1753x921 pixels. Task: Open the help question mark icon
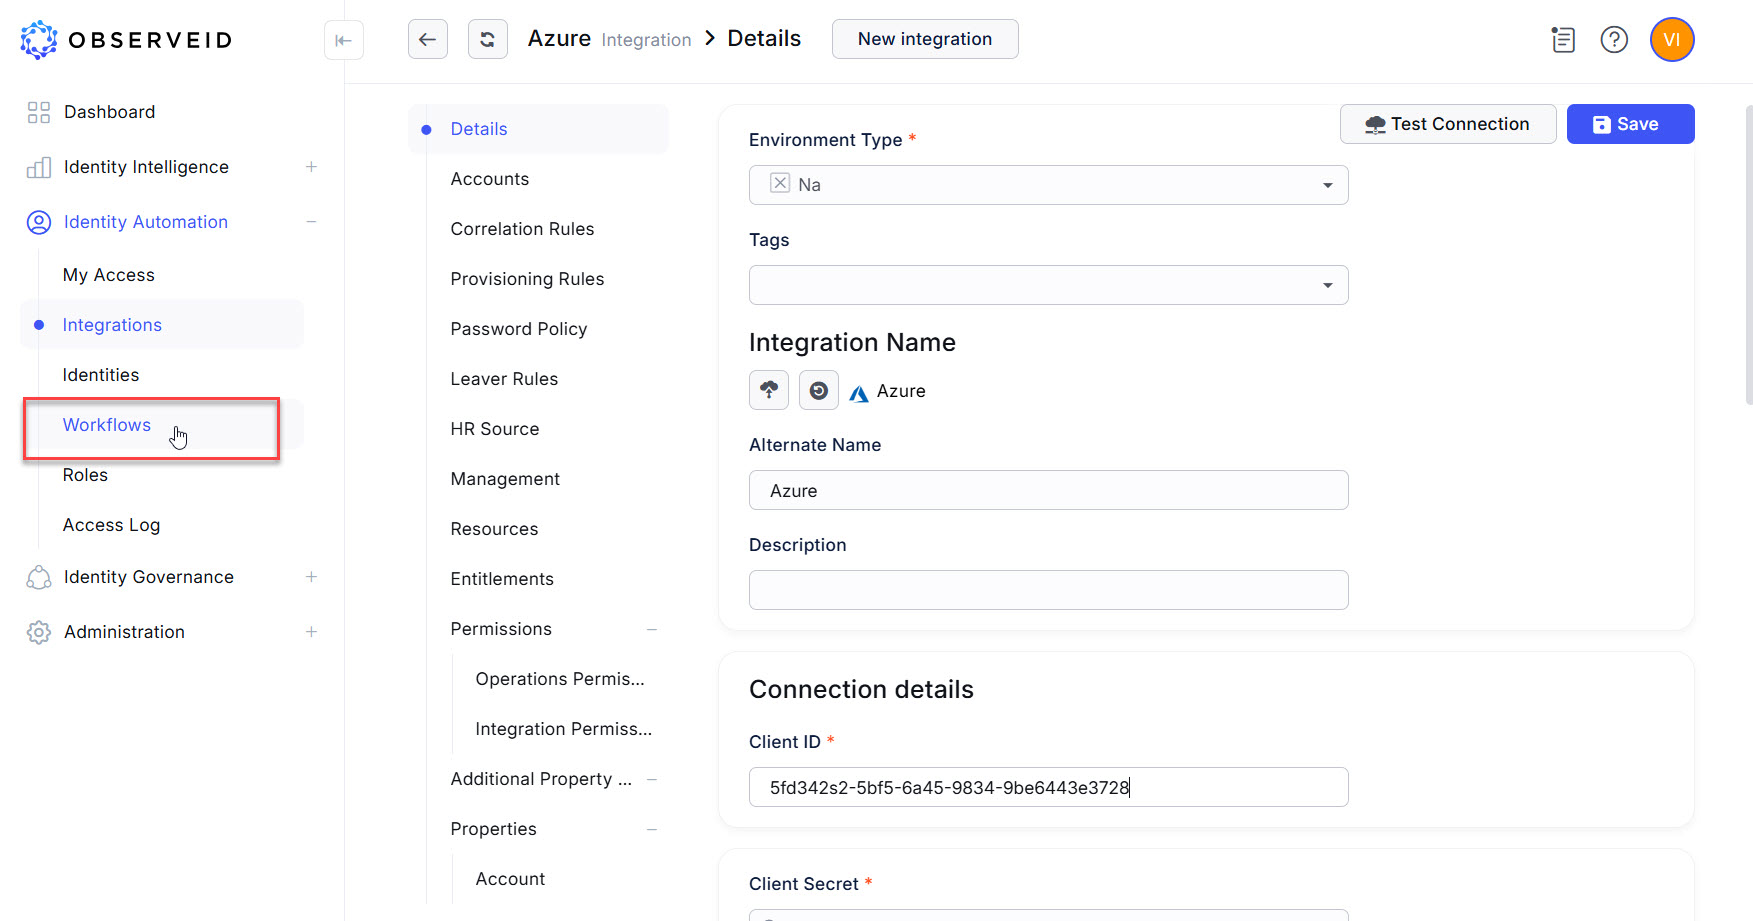(x=1614, y=40)
